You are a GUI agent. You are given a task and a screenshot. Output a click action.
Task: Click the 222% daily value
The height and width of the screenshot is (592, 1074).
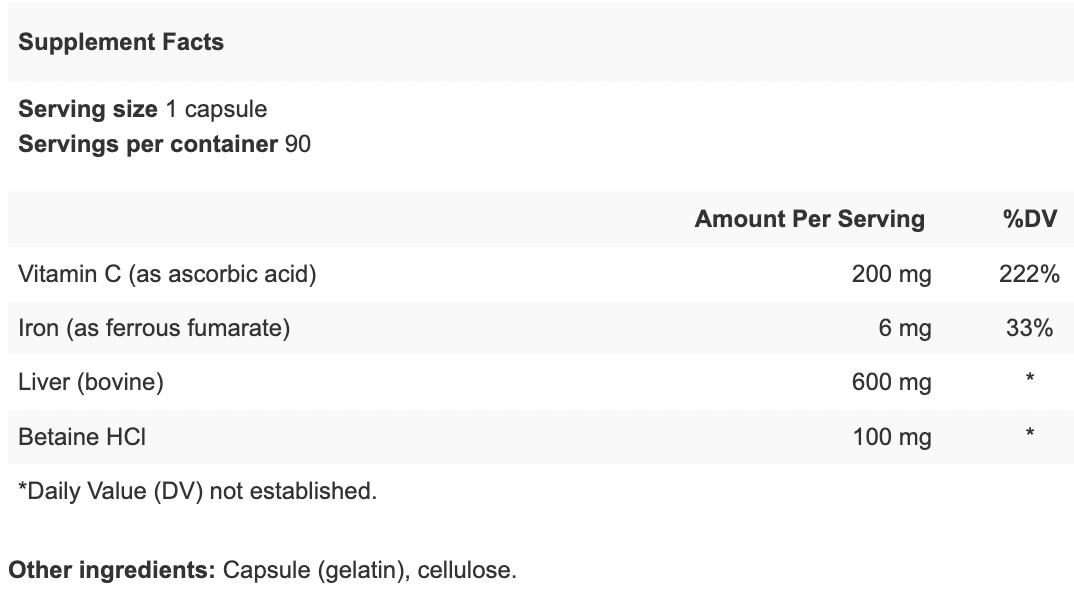[x=1029, y=274]
